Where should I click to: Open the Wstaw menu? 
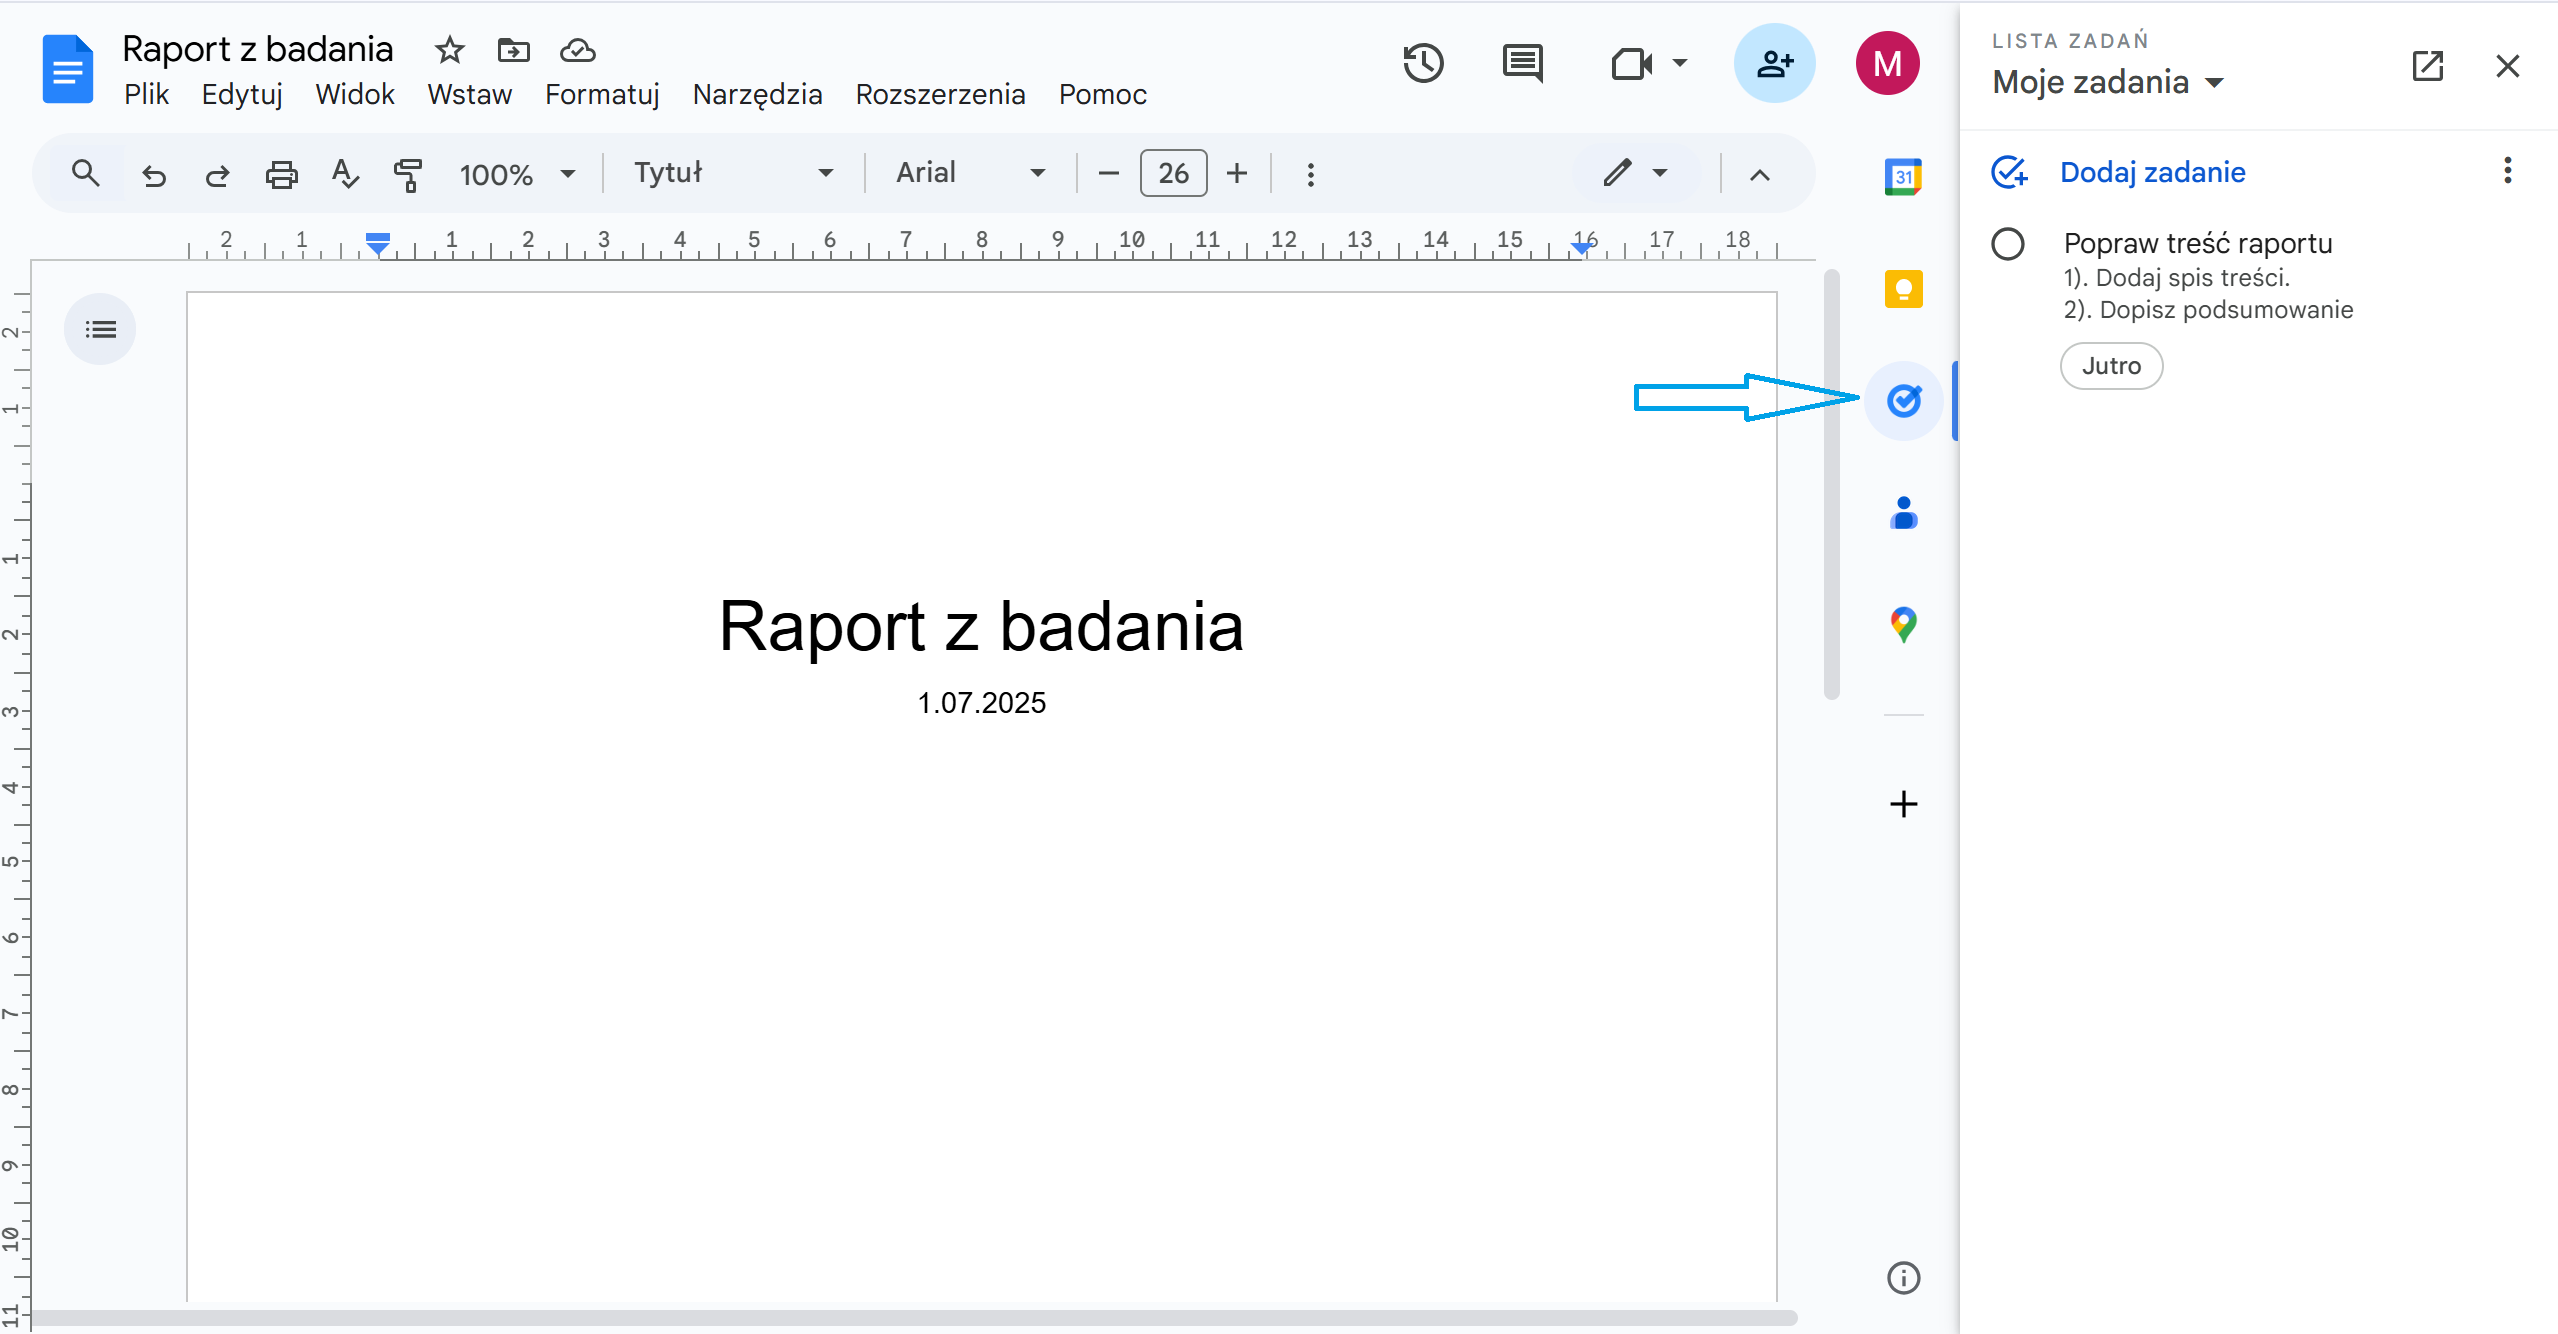[x=469, y=94]
